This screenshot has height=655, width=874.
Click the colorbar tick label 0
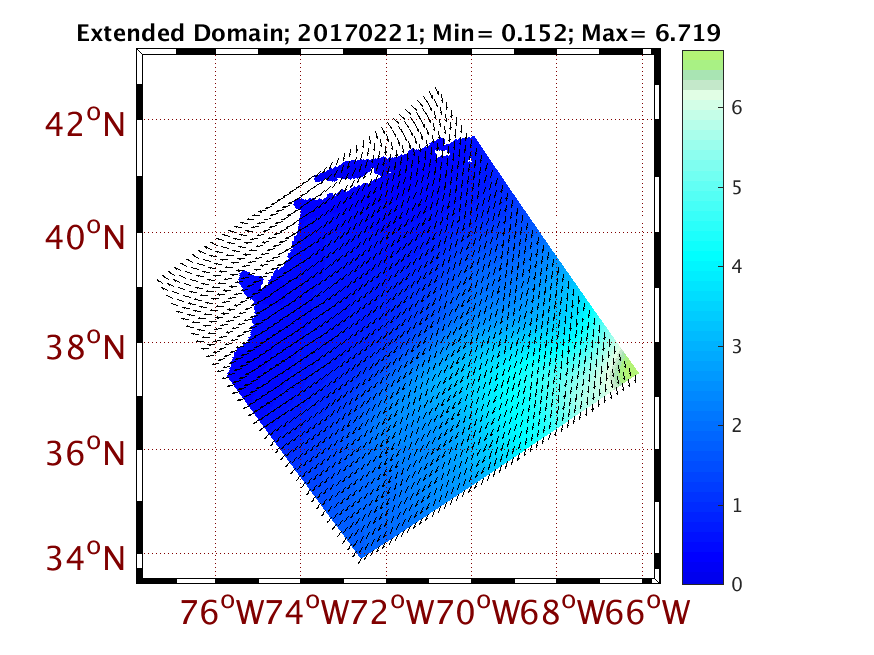coord(736,584)
